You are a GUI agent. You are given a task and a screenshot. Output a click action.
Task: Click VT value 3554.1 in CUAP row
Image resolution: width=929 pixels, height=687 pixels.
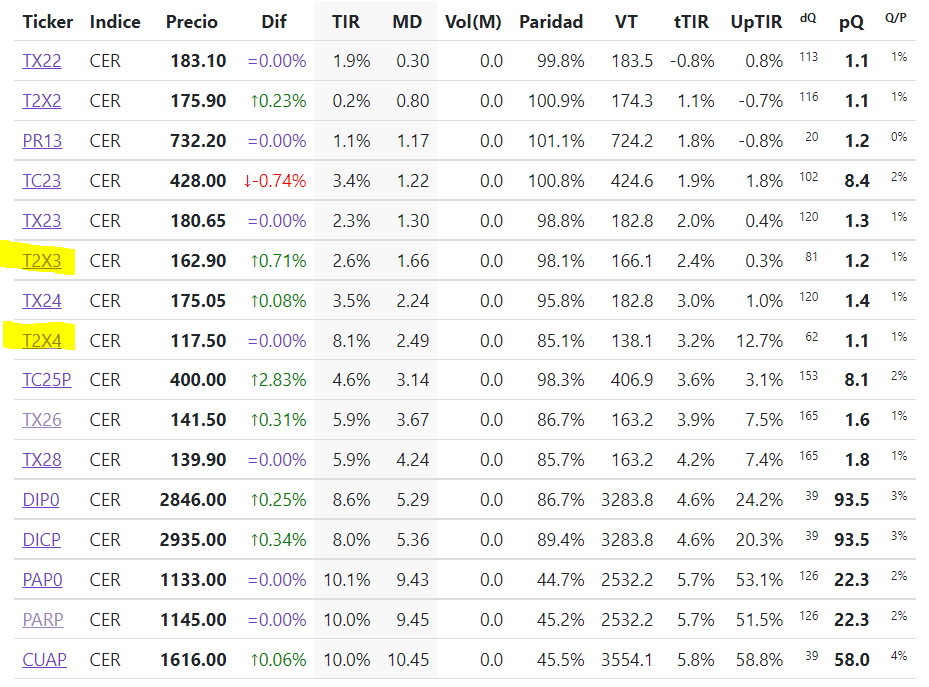(x=627, y=659)
